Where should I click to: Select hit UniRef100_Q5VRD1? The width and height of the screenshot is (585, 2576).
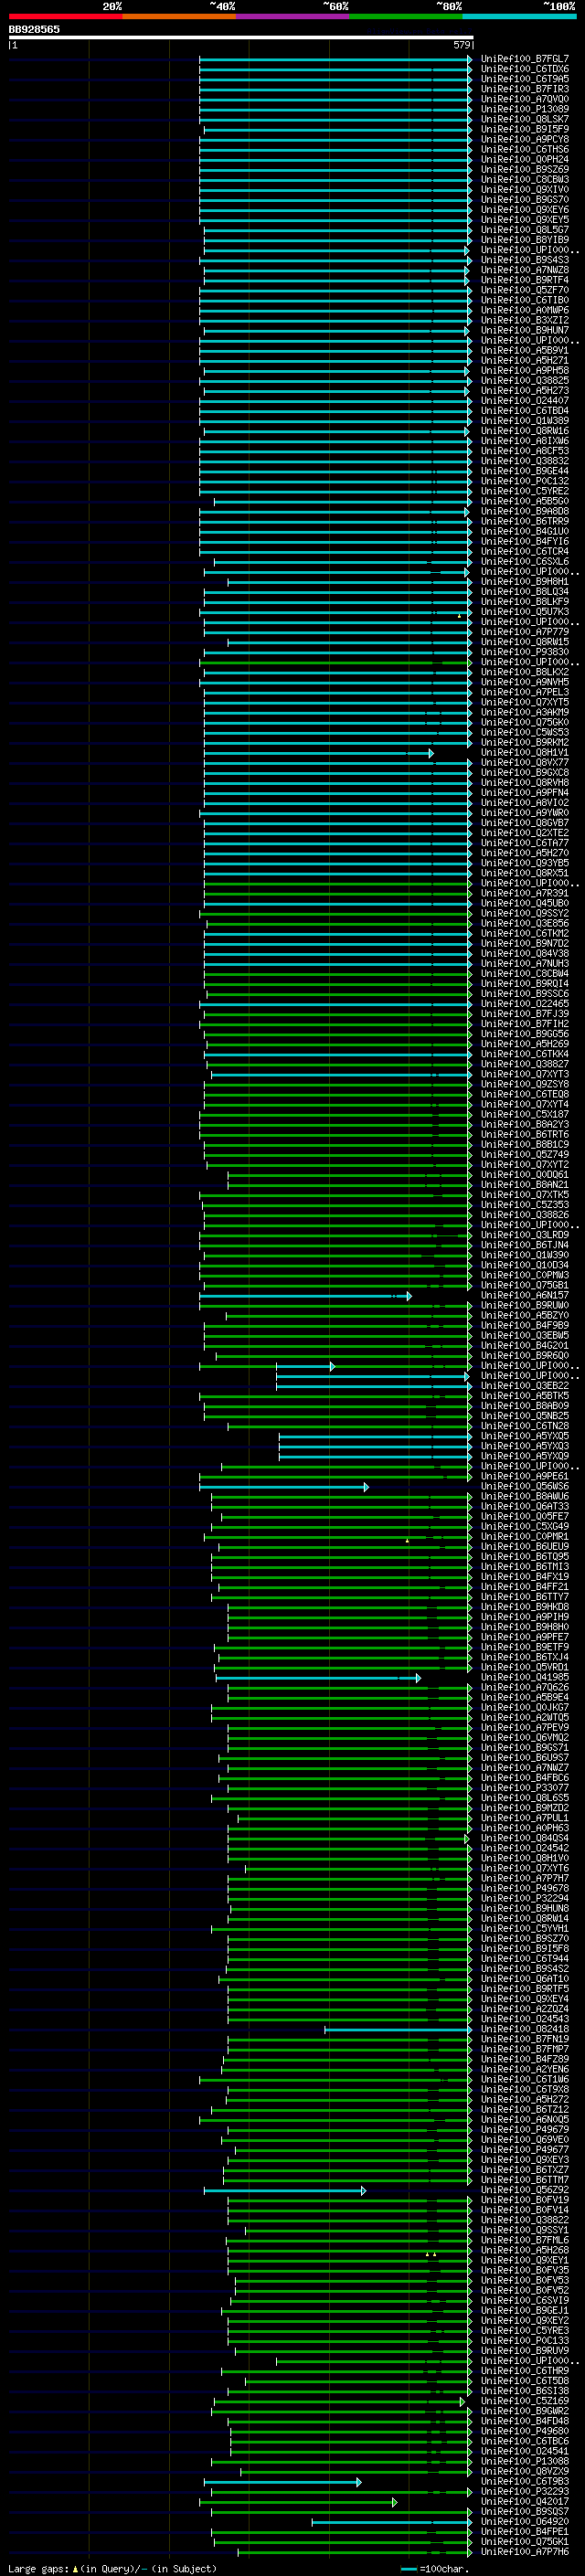[524, 1667]
